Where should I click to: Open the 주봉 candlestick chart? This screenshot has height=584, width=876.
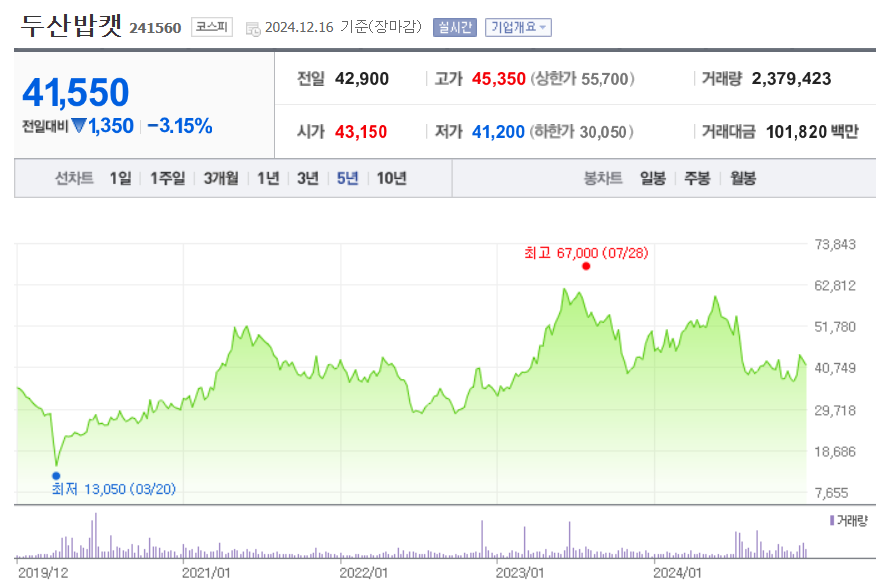(x=697, y=178)
